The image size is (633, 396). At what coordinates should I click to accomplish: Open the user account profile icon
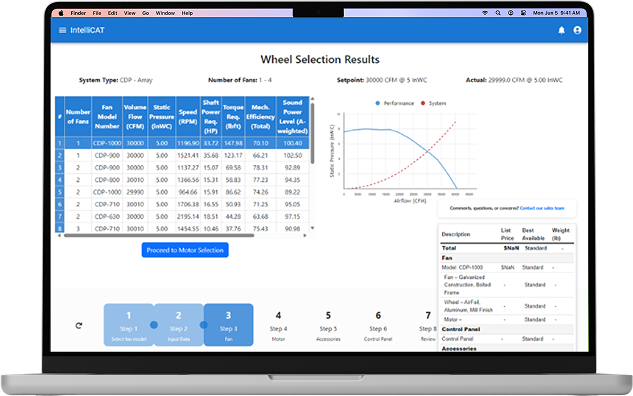click(577, 30)
